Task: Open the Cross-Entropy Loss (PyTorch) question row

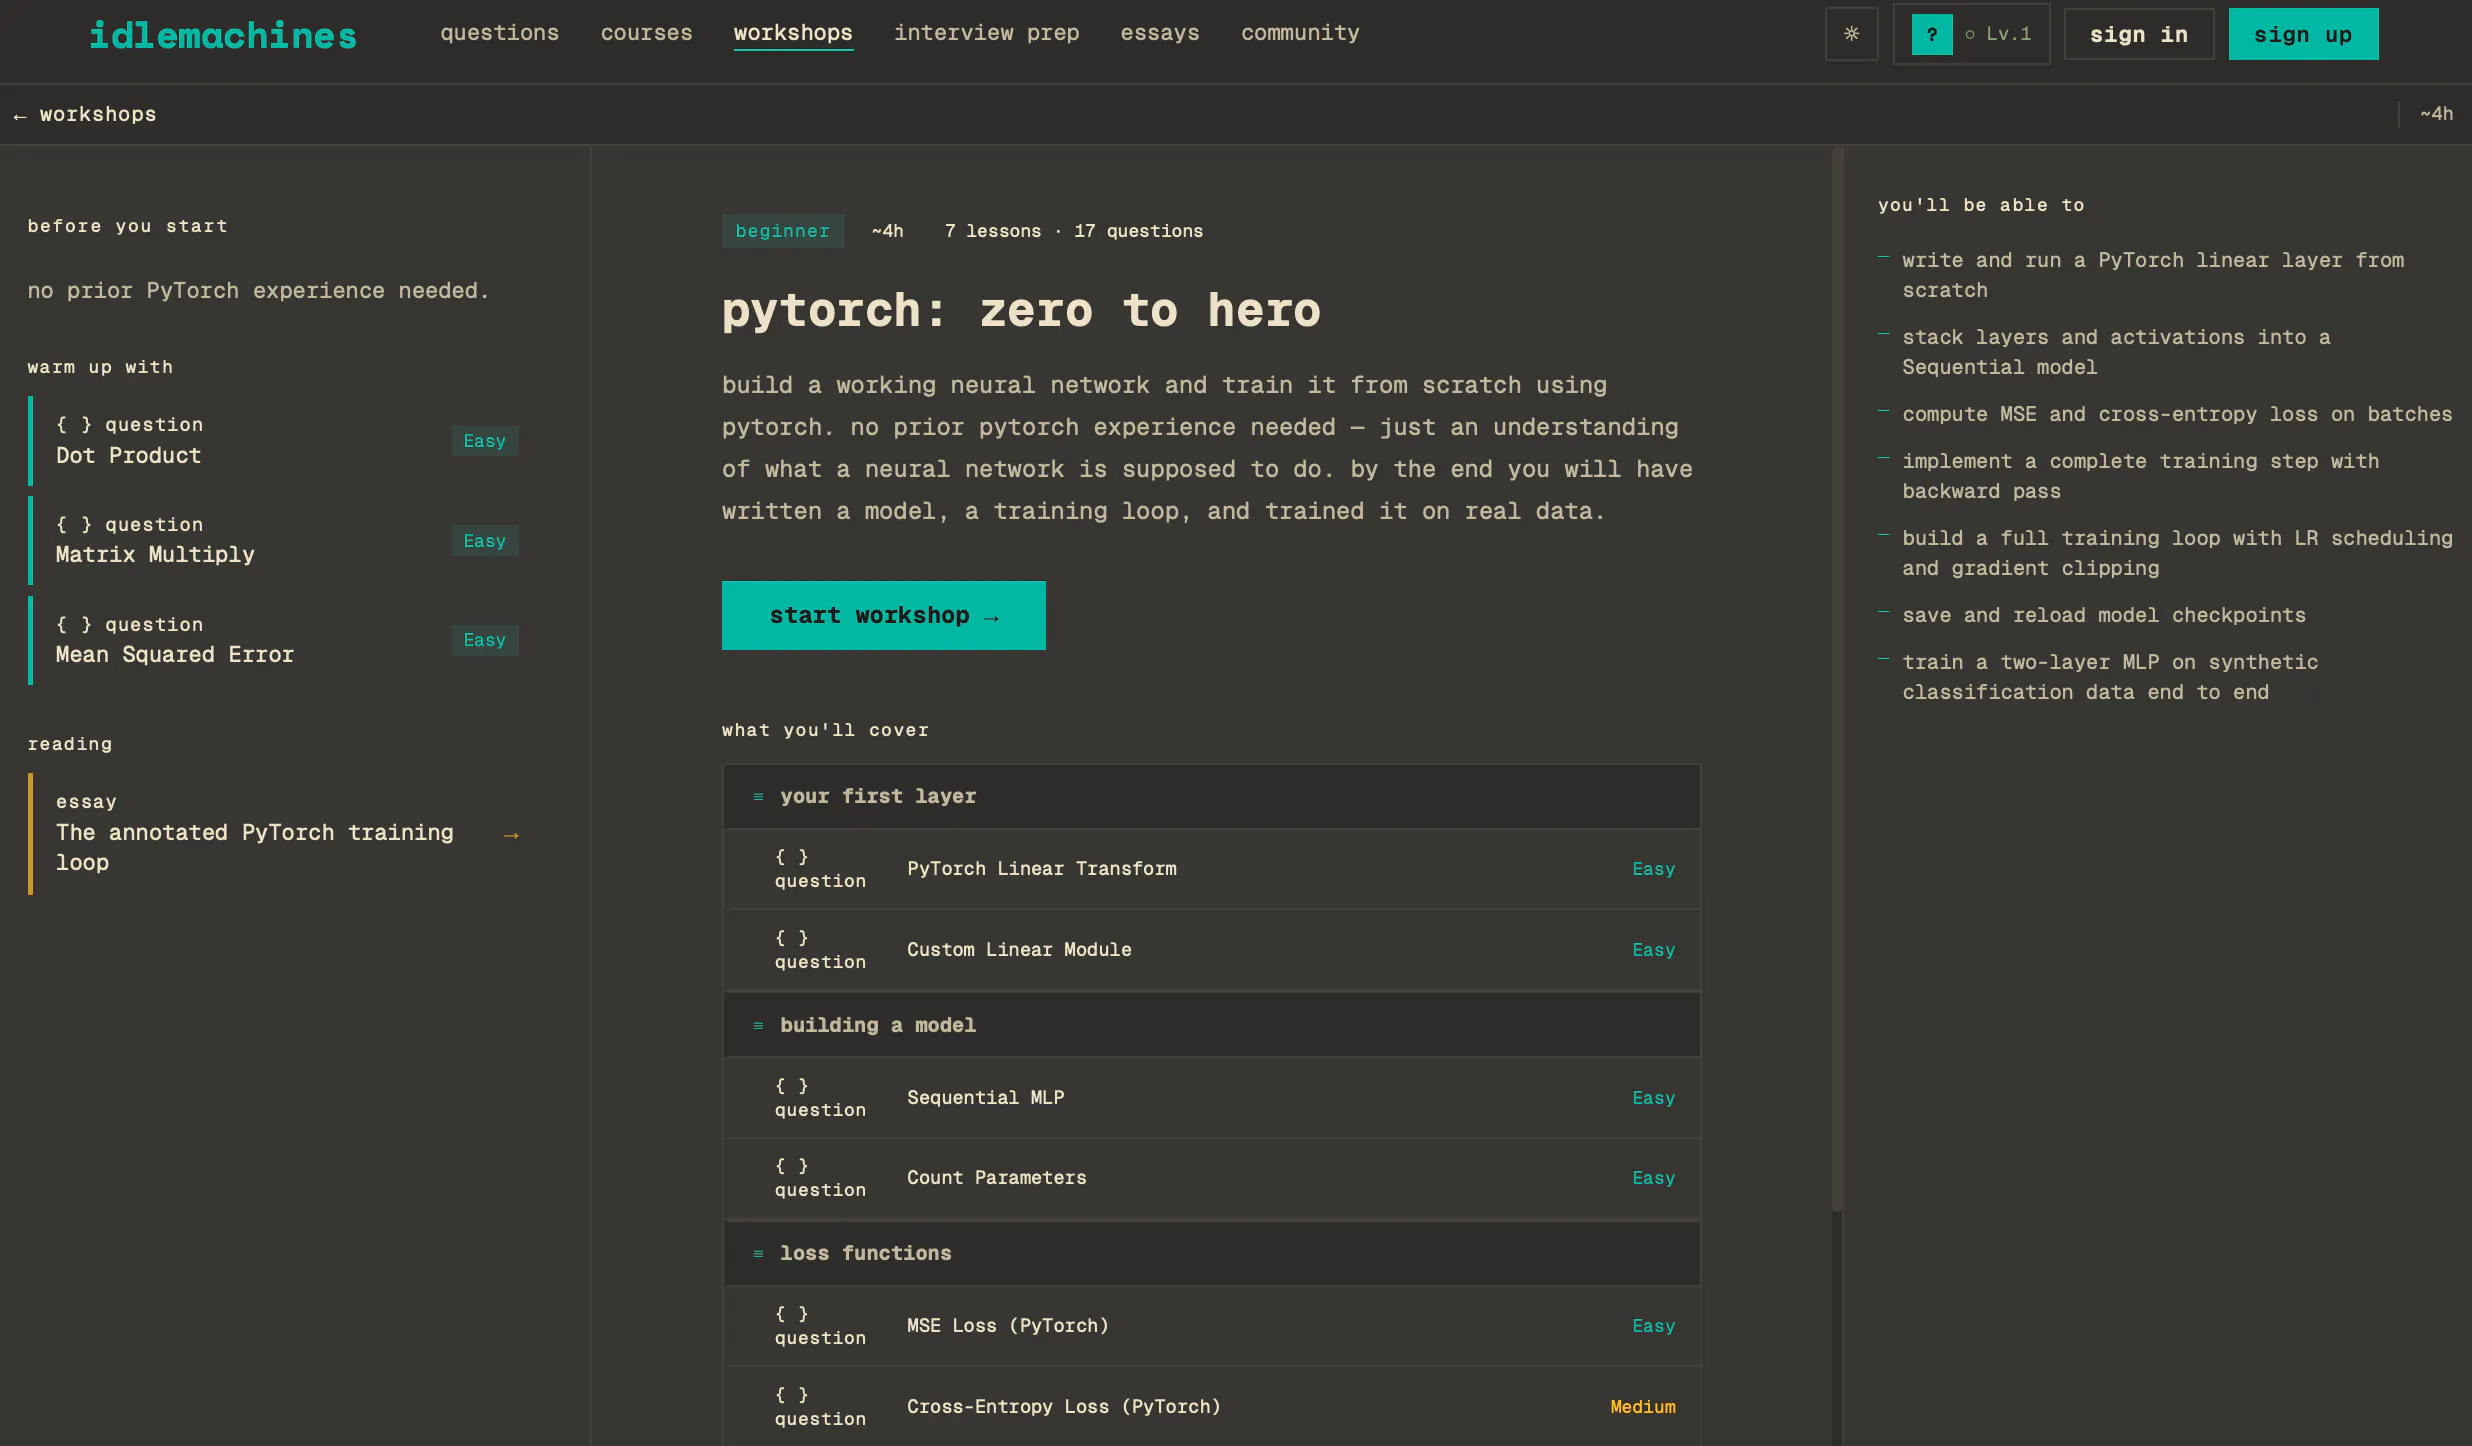Action: (x=1211, y=1407)
